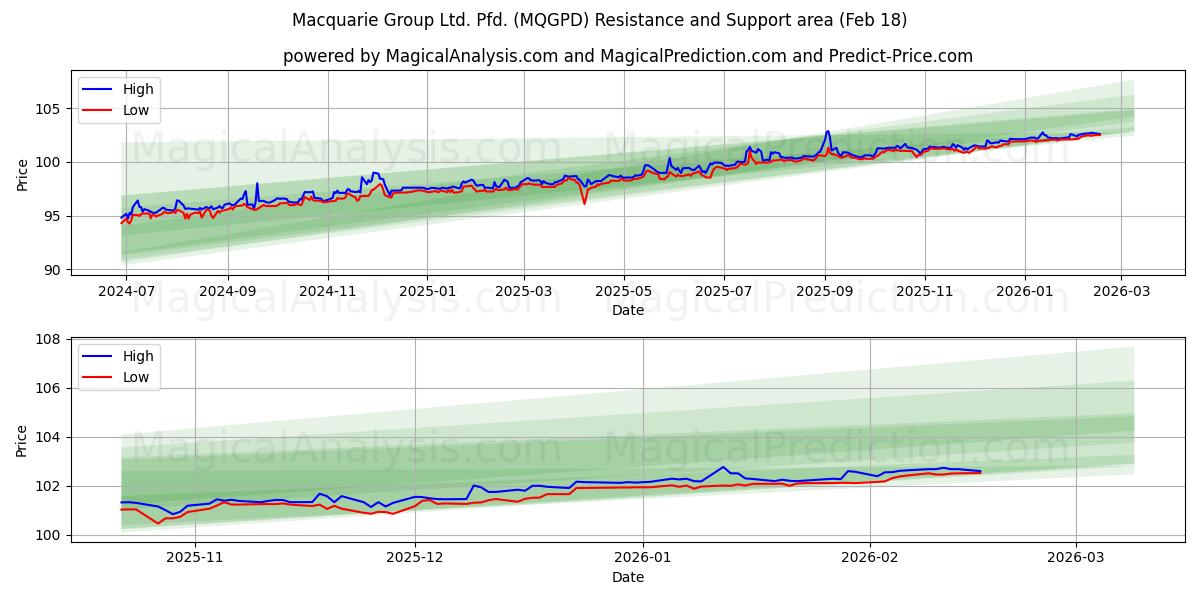This screenshot has width=1200, height=600.
Task: Click the Price axis label on top chart
Action: (x=25, y=173)
